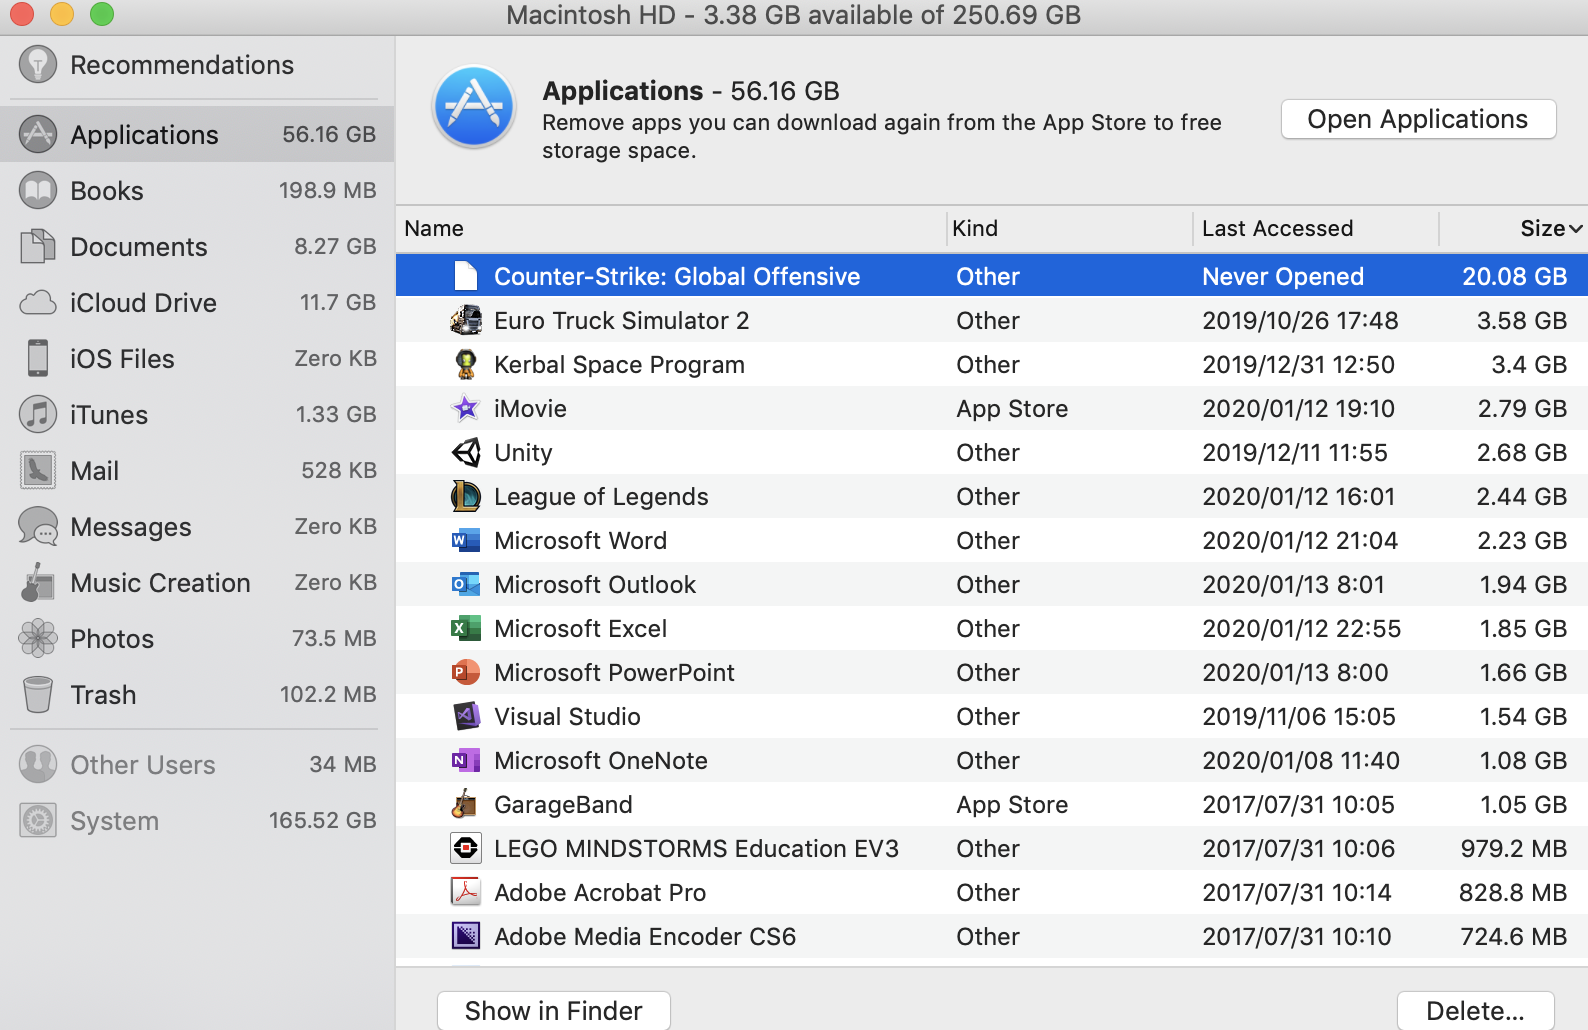This screenshot has width=1588, height=1030.
Task: Click the System 165.52 GB size value
Action: tap(322, 820)
